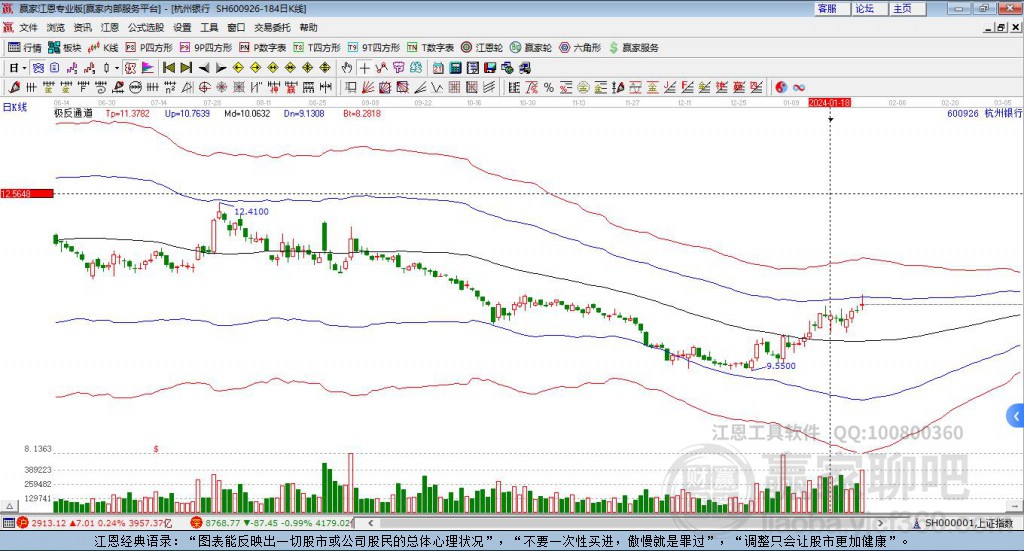
Task: Open the 文件 menu
Action: point(28,27)
